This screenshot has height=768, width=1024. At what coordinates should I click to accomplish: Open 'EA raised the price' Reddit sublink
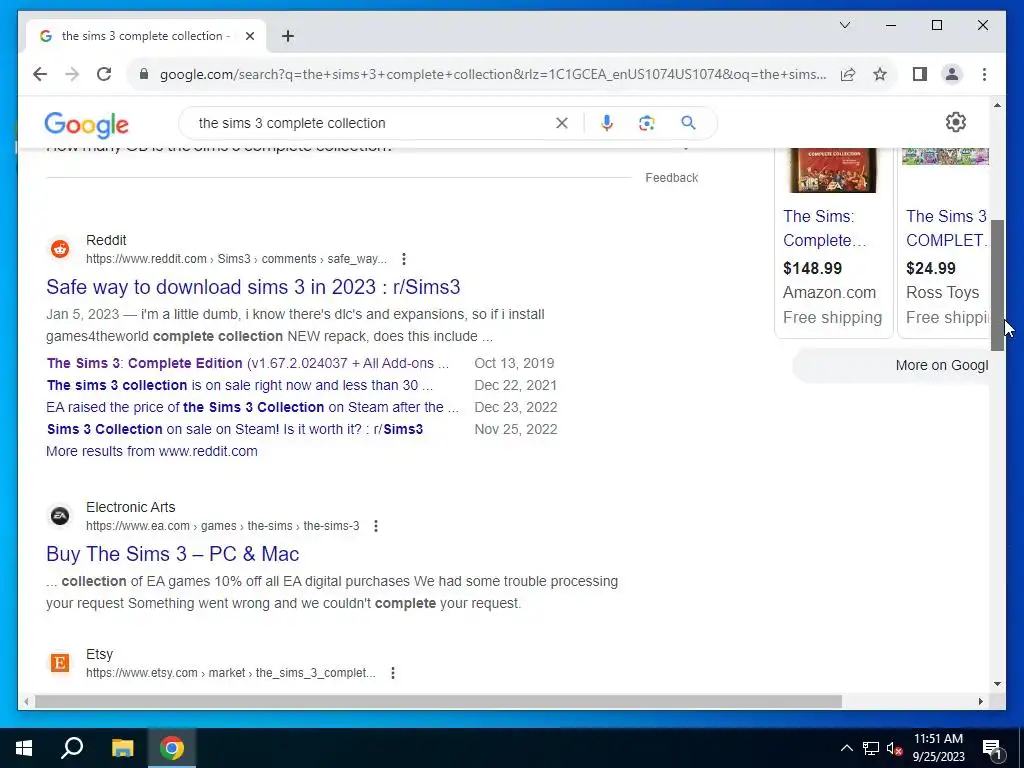coord(252,407)
